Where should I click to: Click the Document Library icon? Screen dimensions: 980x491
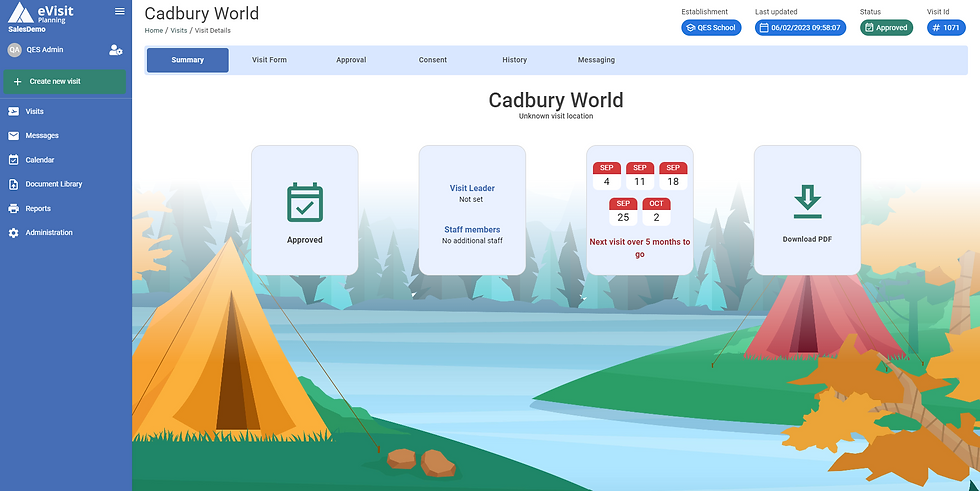pos(14,184)
